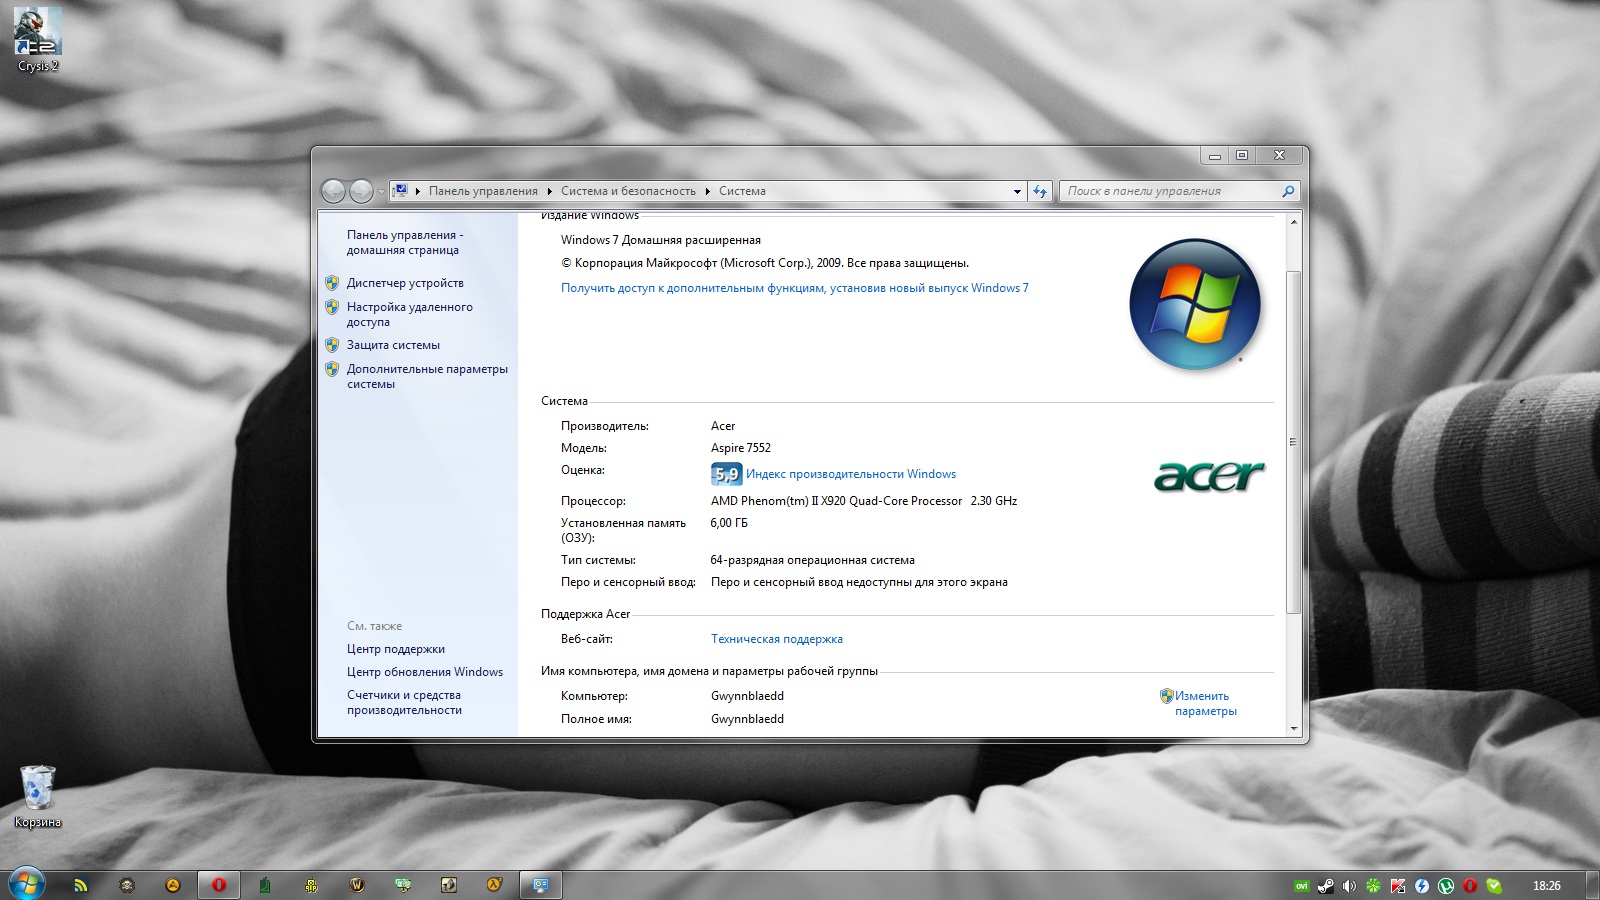Follow the link to get a new Windows 7 edition

(794, 288)
